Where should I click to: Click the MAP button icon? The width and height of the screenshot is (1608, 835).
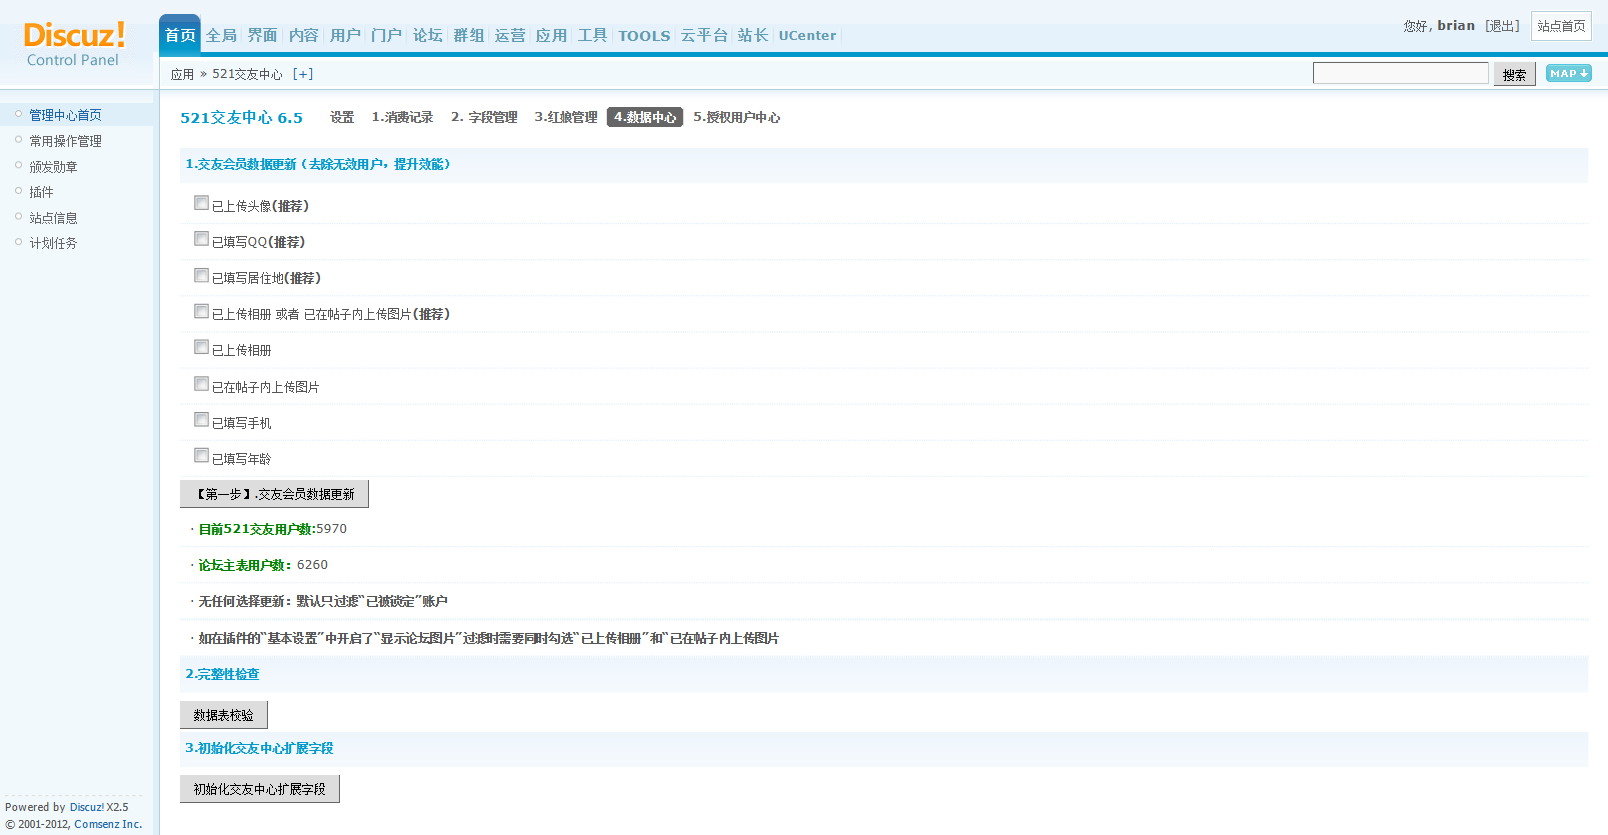pyautogui.click(x=1568, y=73)
